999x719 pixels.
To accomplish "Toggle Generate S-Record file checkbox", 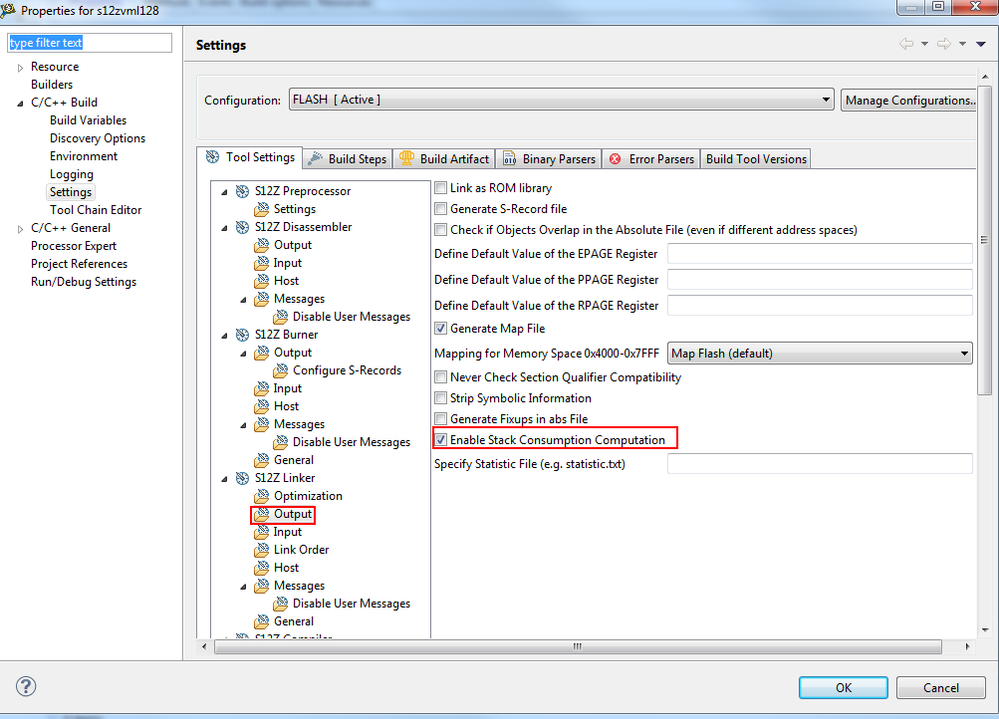I will [x=440, y=209].
